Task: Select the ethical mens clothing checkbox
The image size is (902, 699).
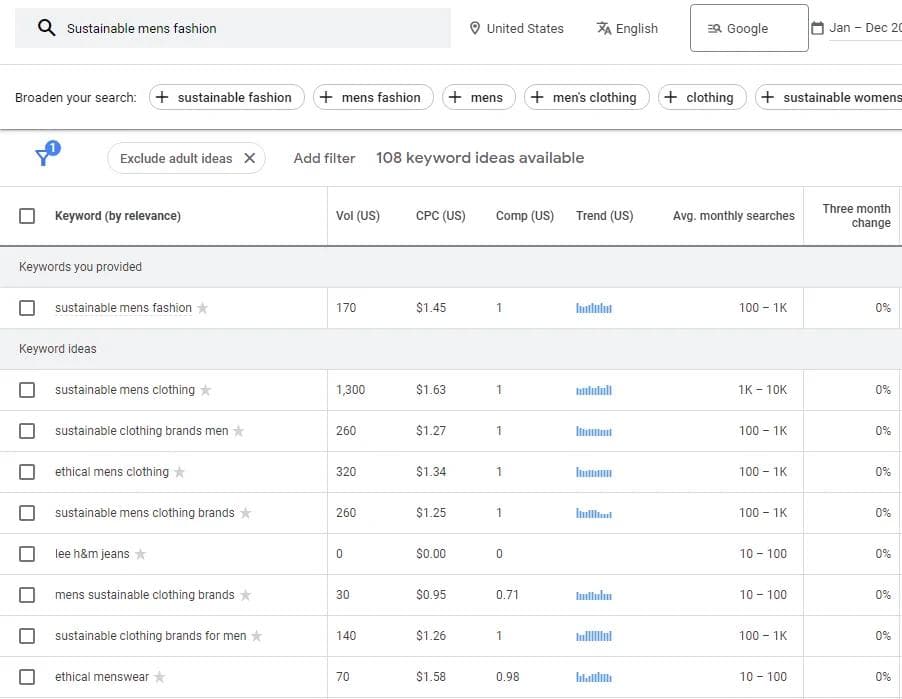Action: coord(27,472)
